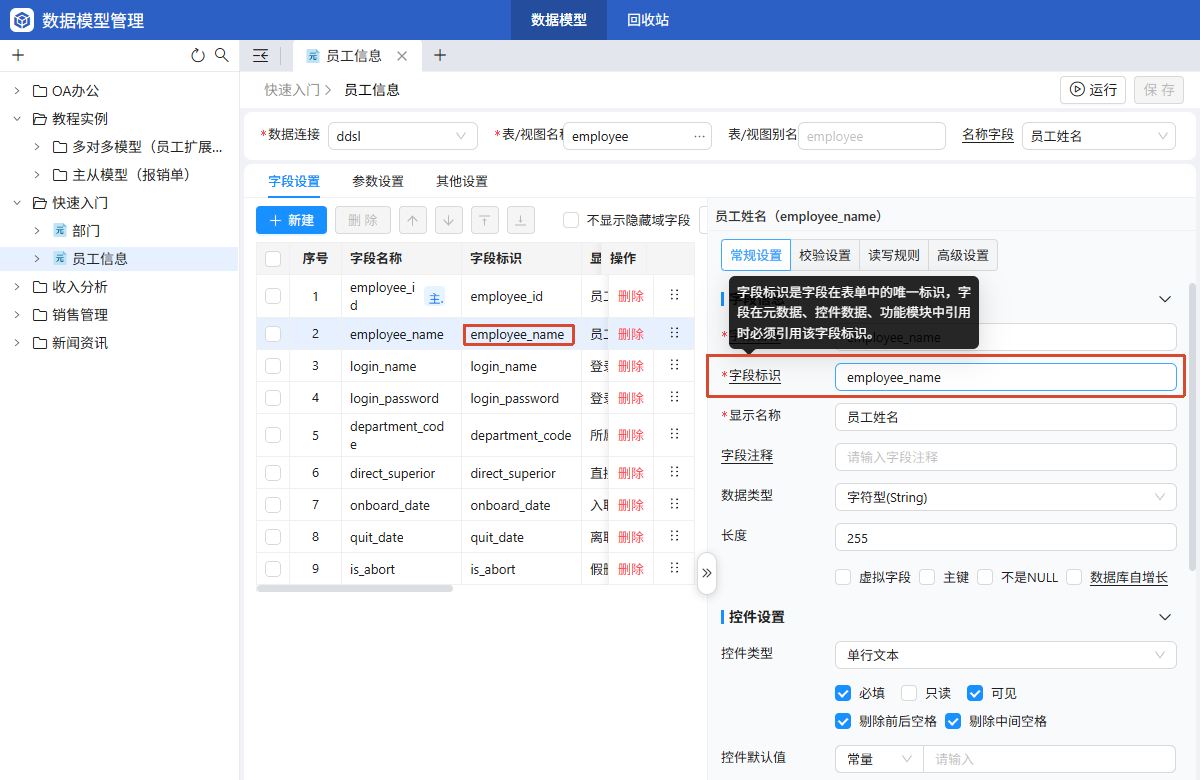This screenshot has width=1200, height=780.
Task: Open the 校验设置 tab
Action: [825, 255]
